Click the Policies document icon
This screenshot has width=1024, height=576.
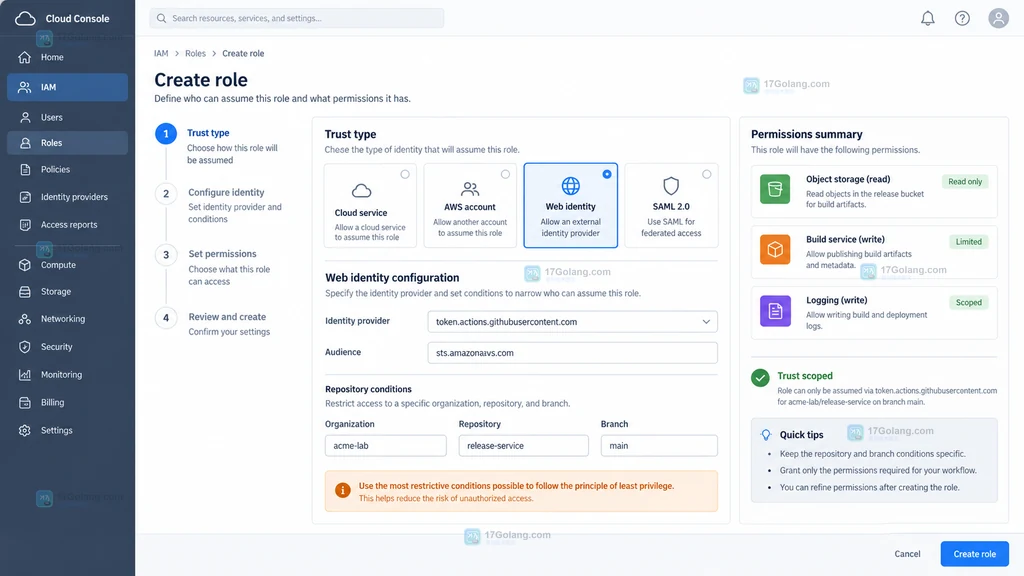pyautogui.click(x=25, y=170)
